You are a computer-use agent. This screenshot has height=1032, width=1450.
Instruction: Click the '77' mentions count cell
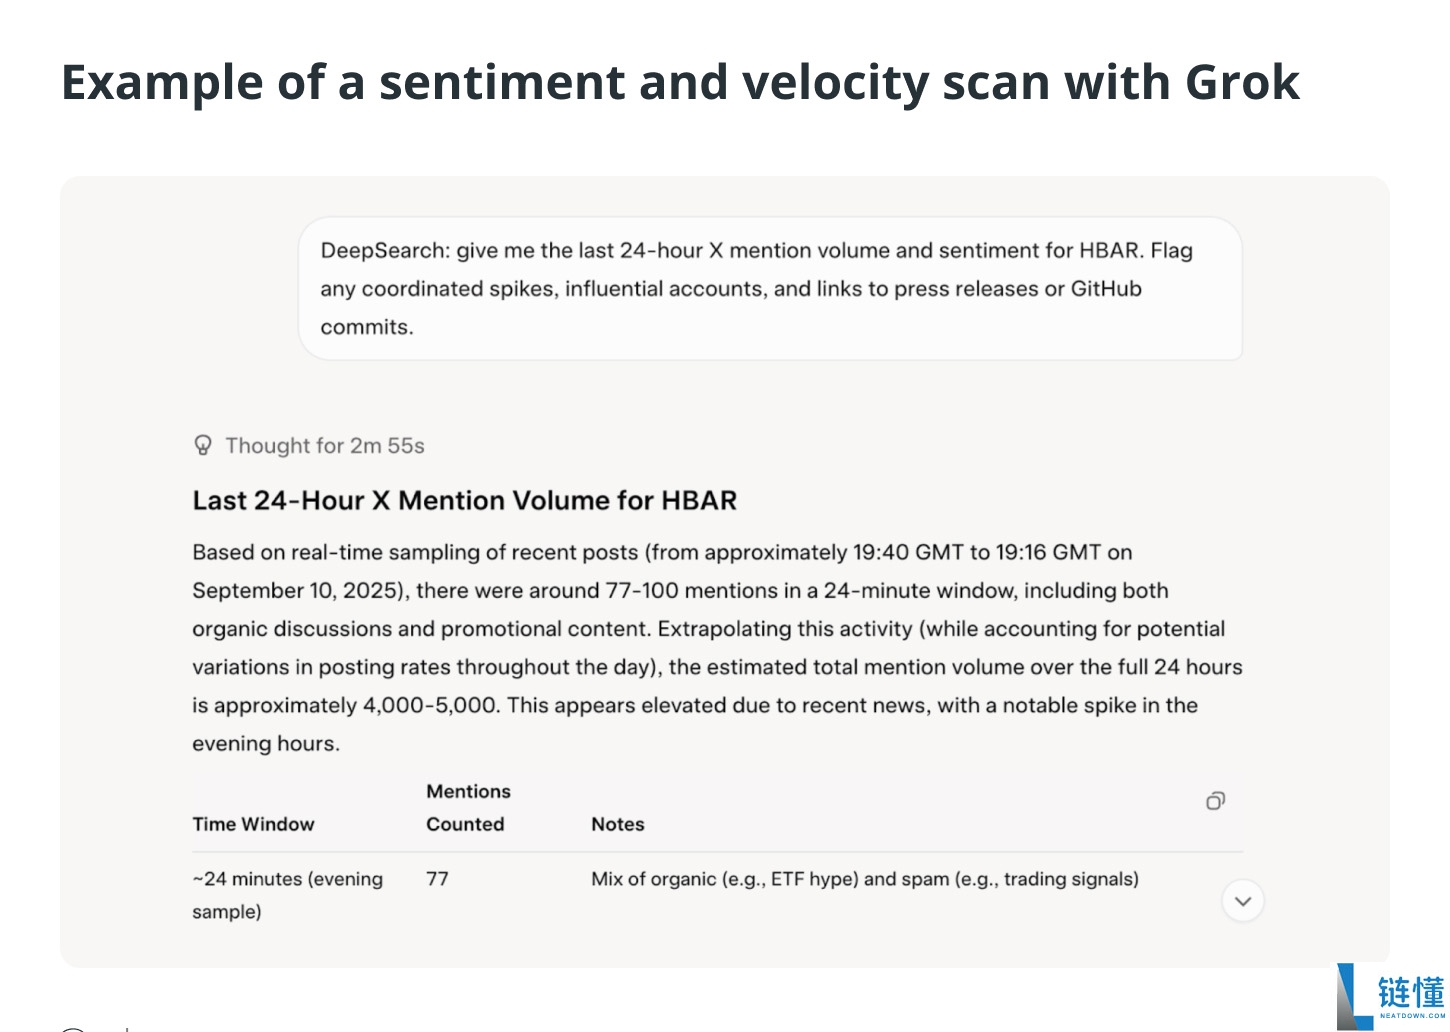click(x=437, y=879)
